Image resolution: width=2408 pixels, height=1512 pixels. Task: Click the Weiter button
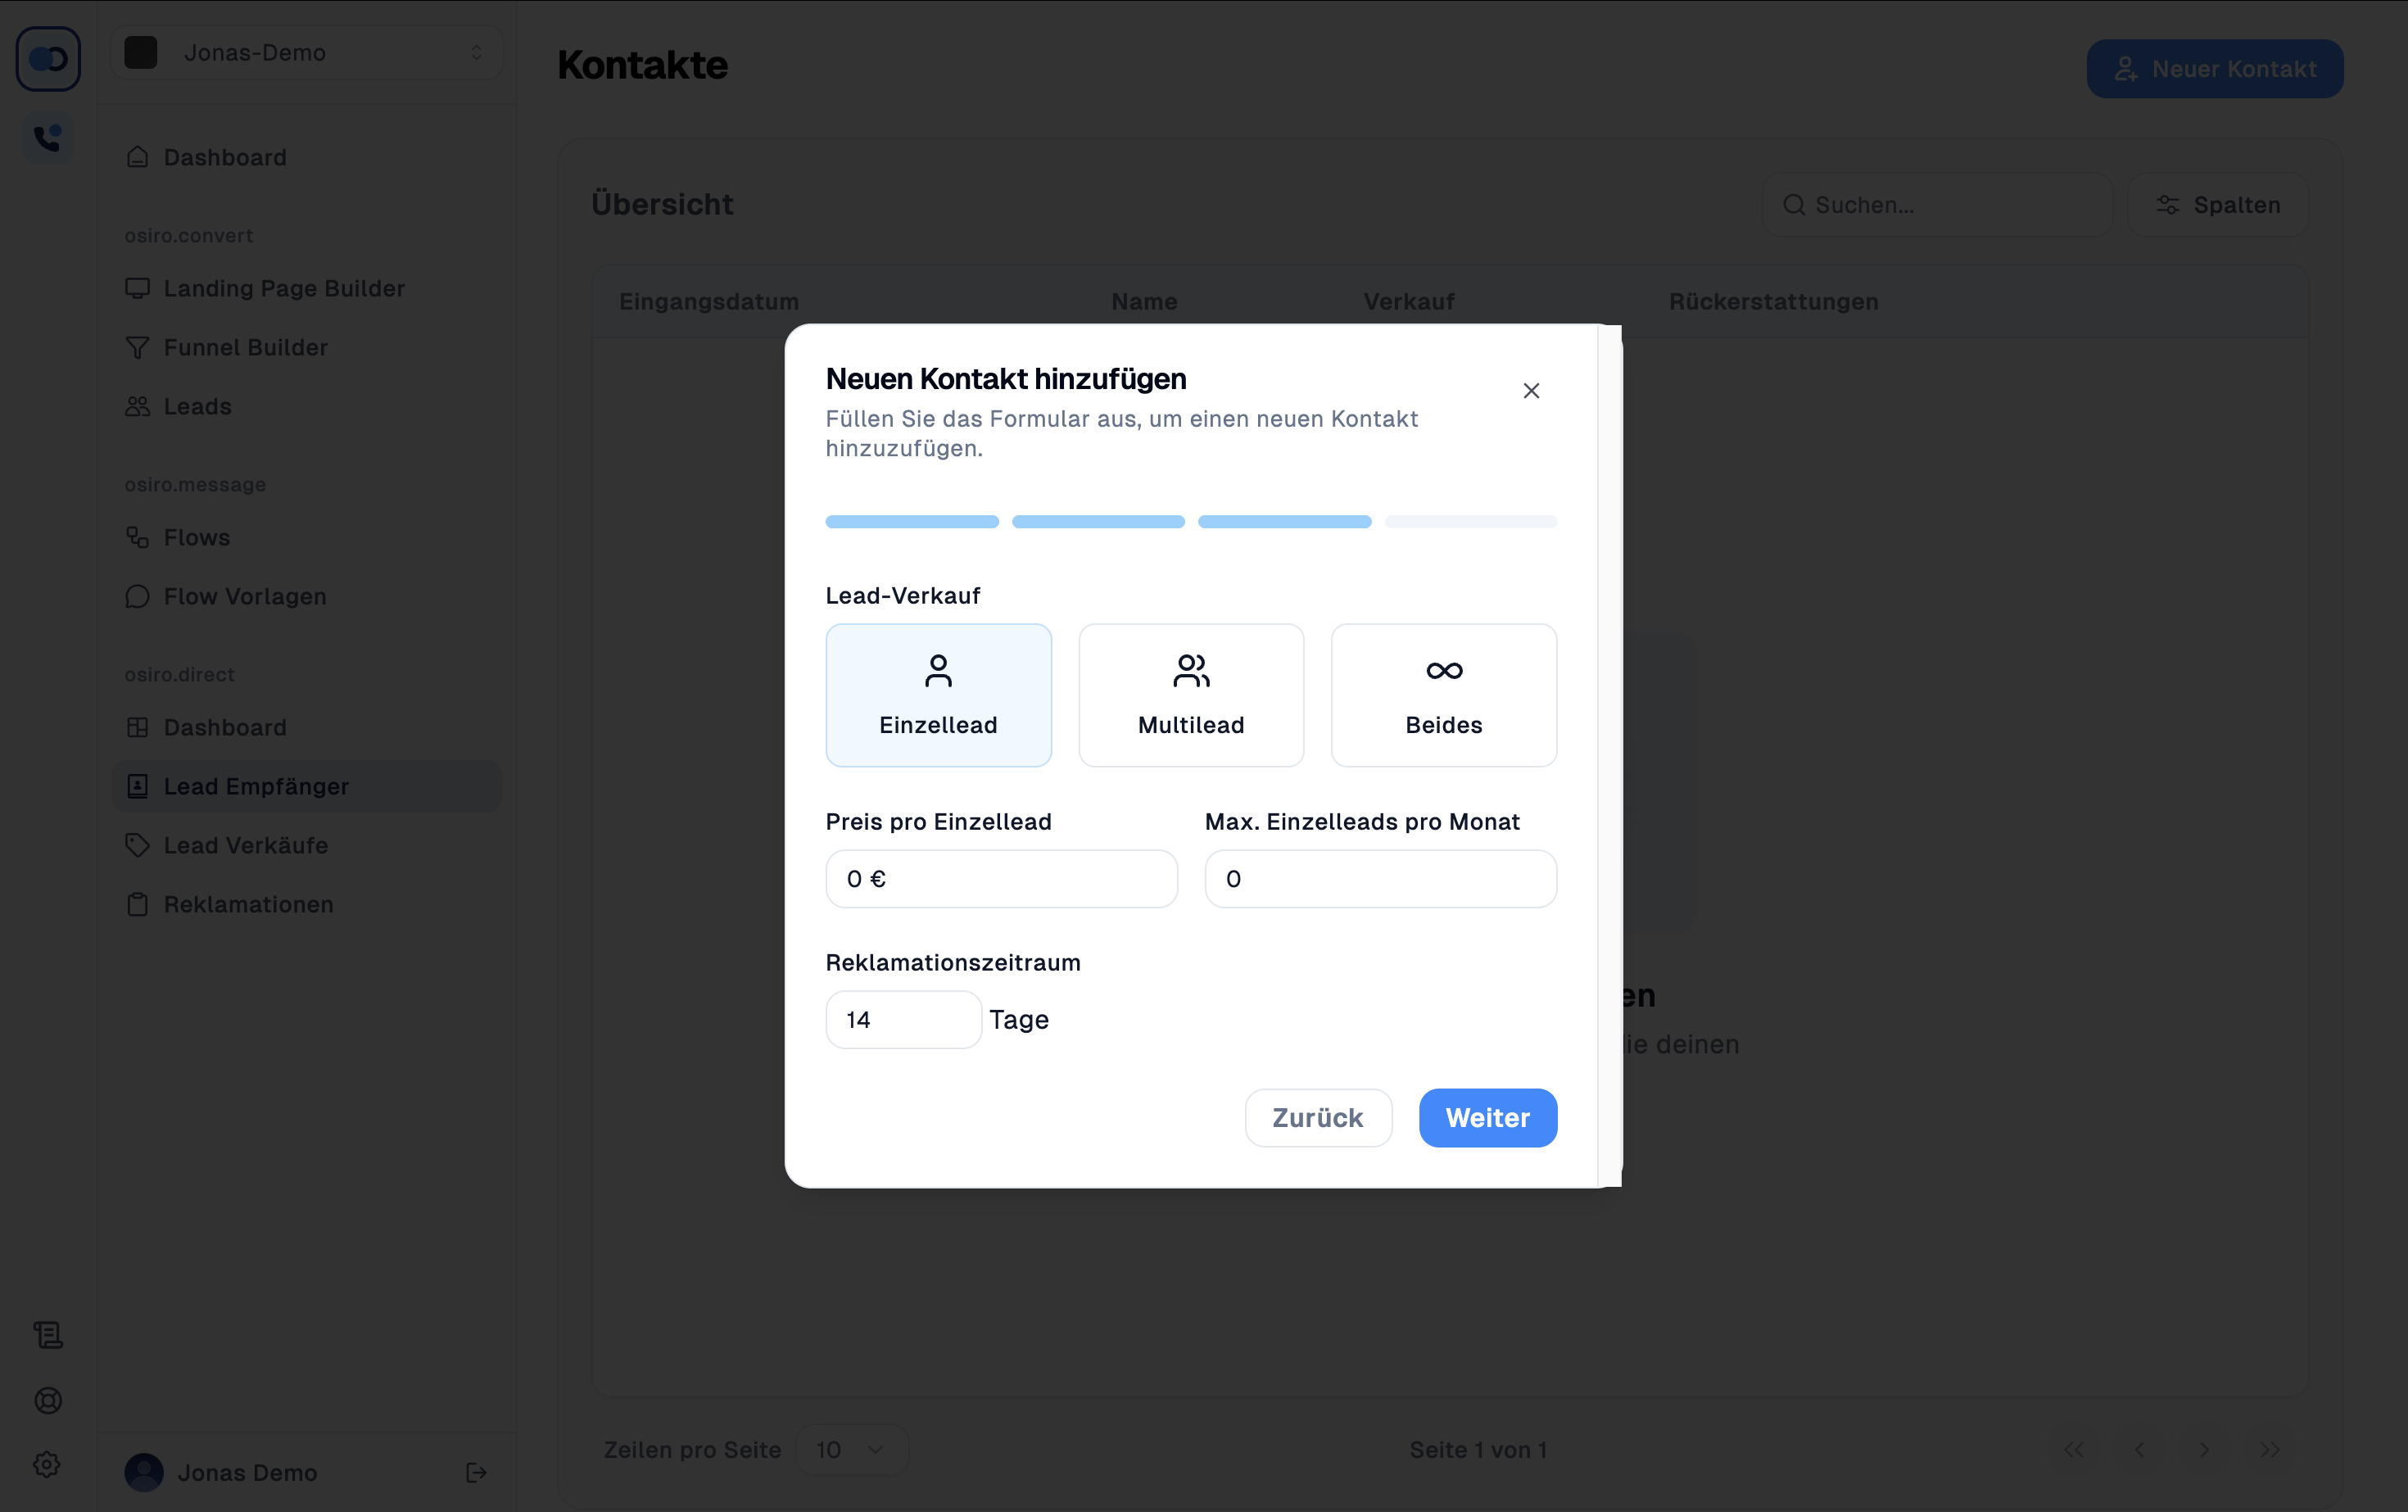(x=1487, y=1117)
